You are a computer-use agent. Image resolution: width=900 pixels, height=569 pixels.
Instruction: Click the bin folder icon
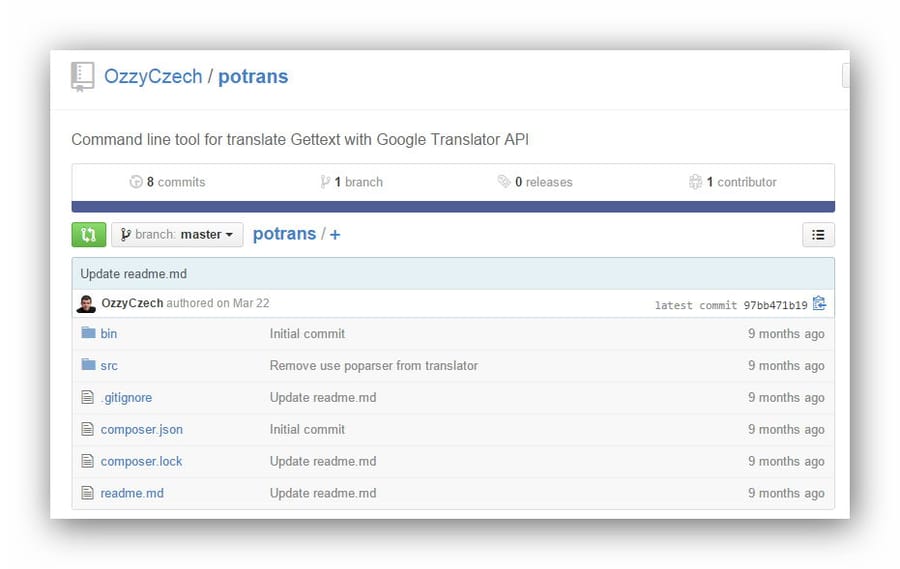tap(88, 332)
